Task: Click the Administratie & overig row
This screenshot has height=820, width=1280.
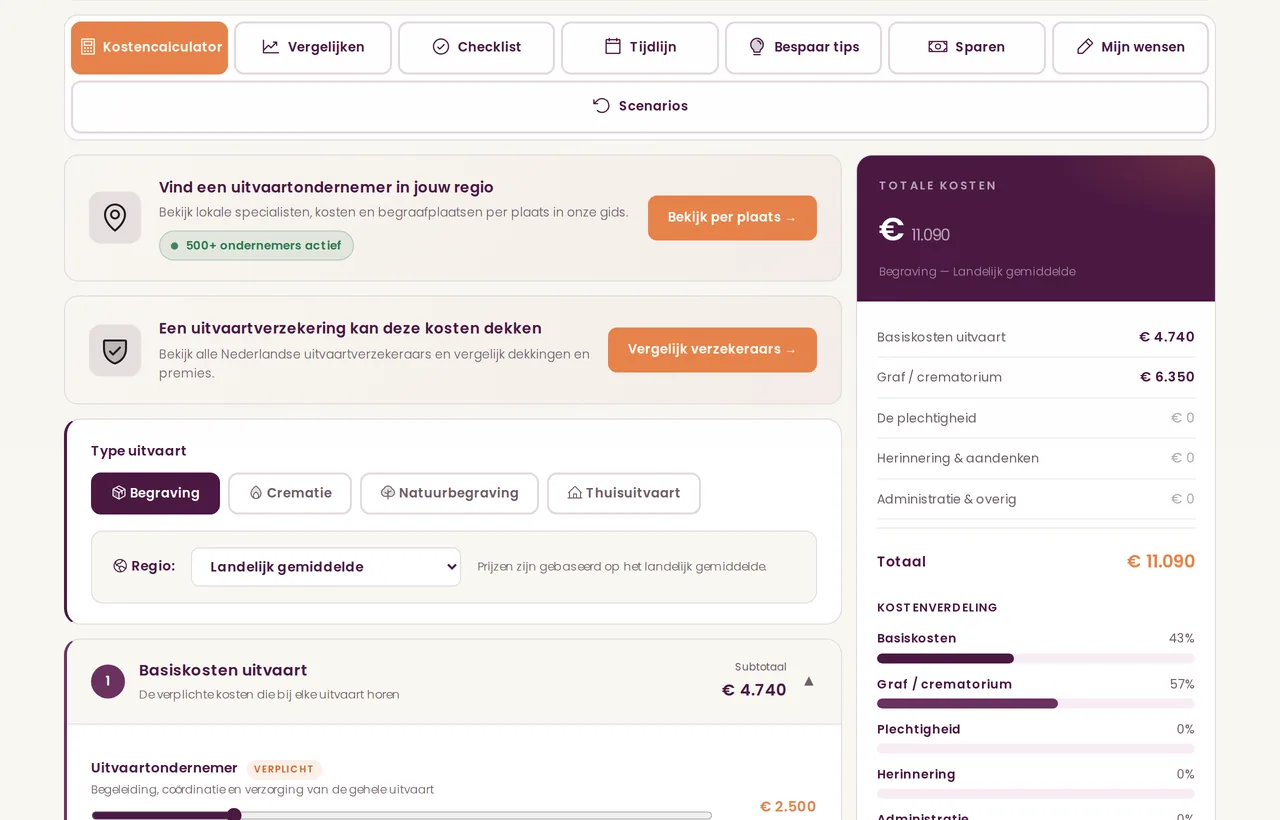Action: point(1036,499)
